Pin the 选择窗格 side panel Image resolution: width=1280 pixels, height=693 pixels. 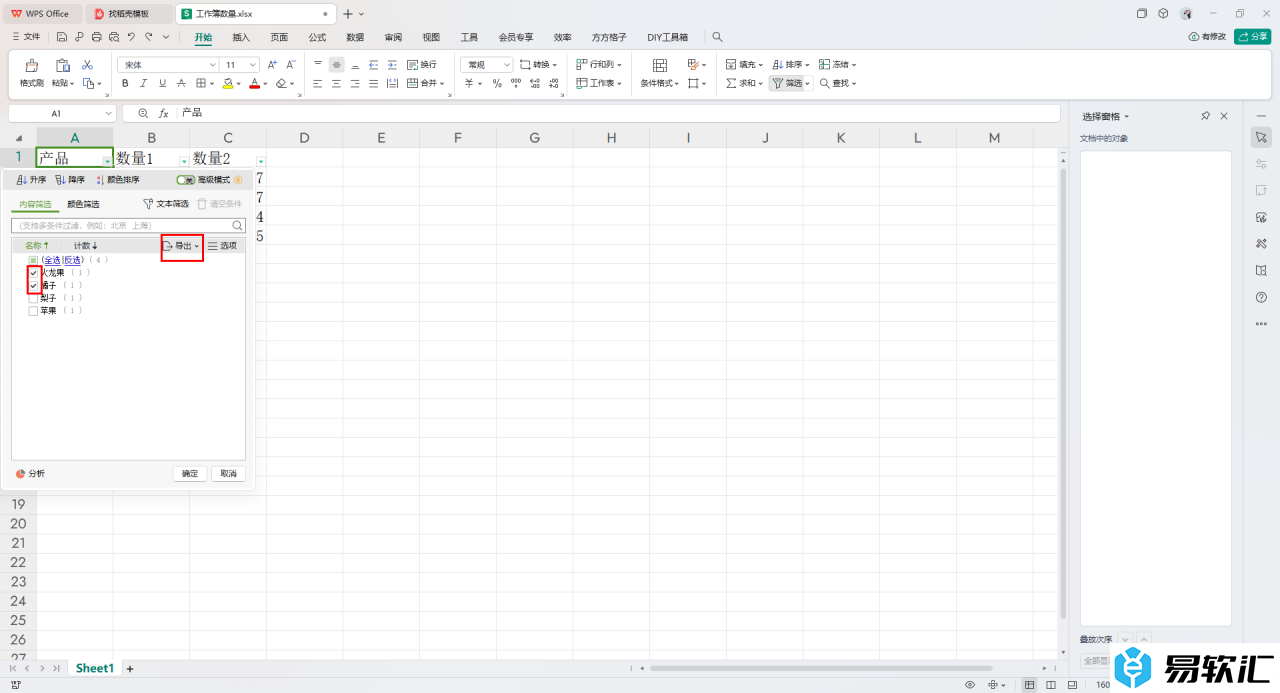point(1206,116)
